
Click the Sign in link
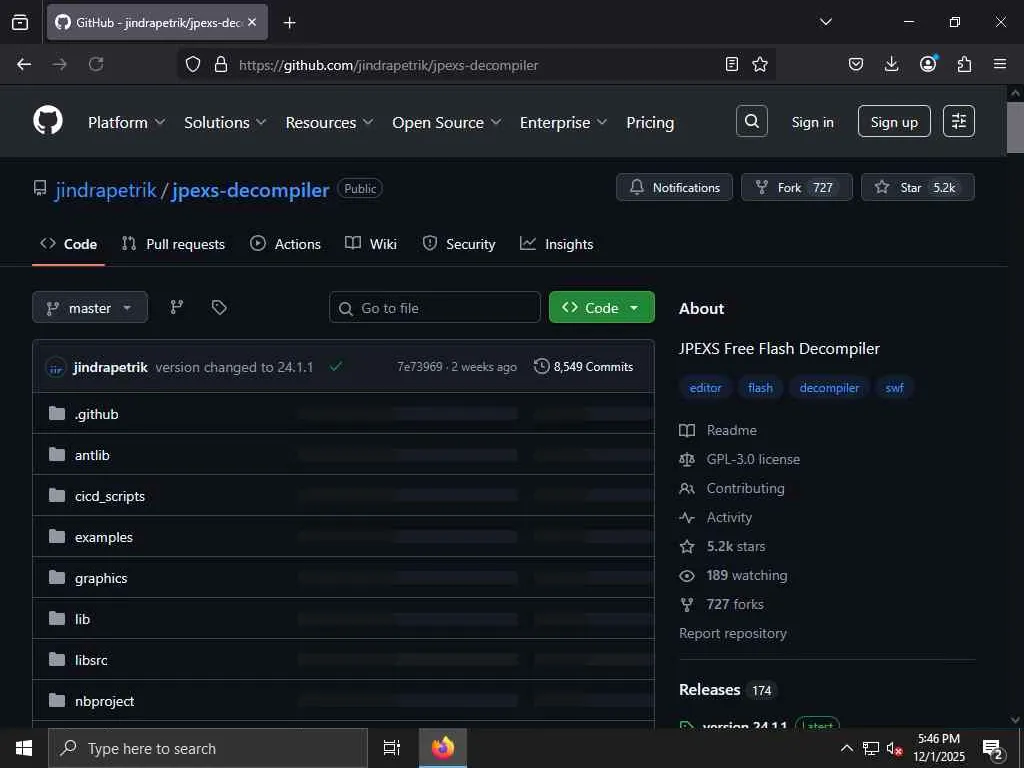(x=812, y=122)
